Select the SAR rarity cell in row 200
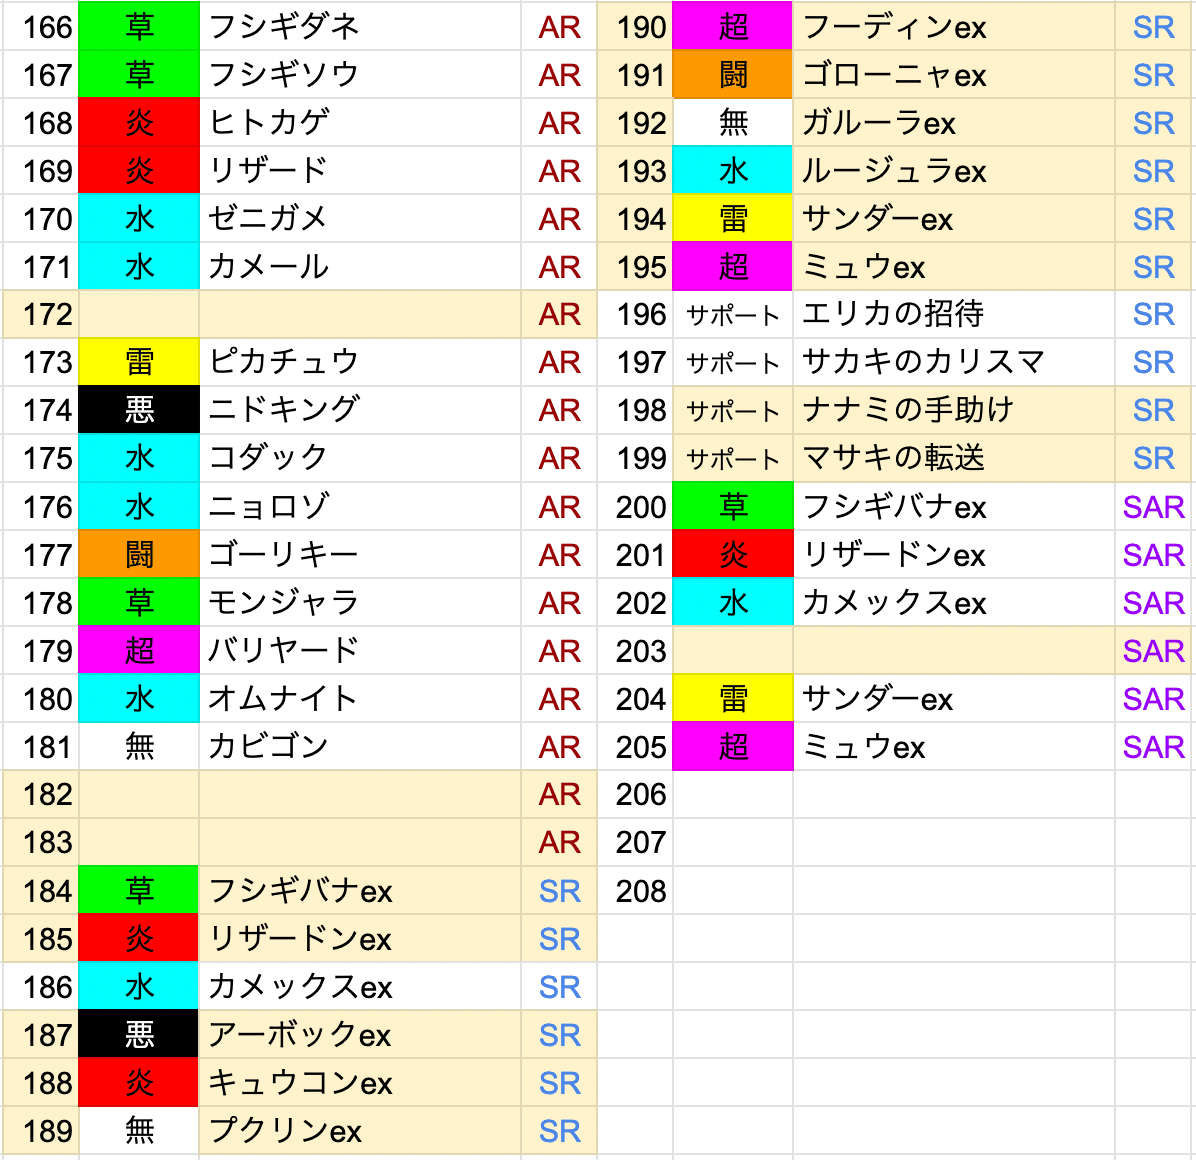1196x1160 pixels. (1153, 507)
